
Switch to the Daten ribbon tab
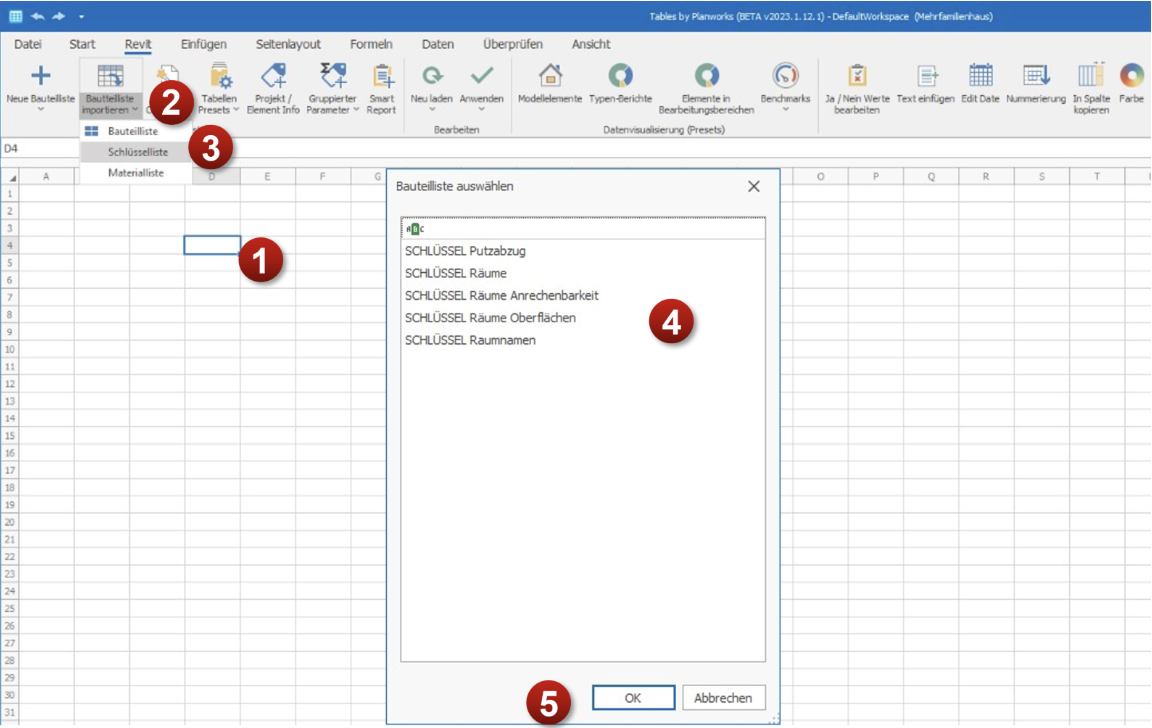point(438,44)
